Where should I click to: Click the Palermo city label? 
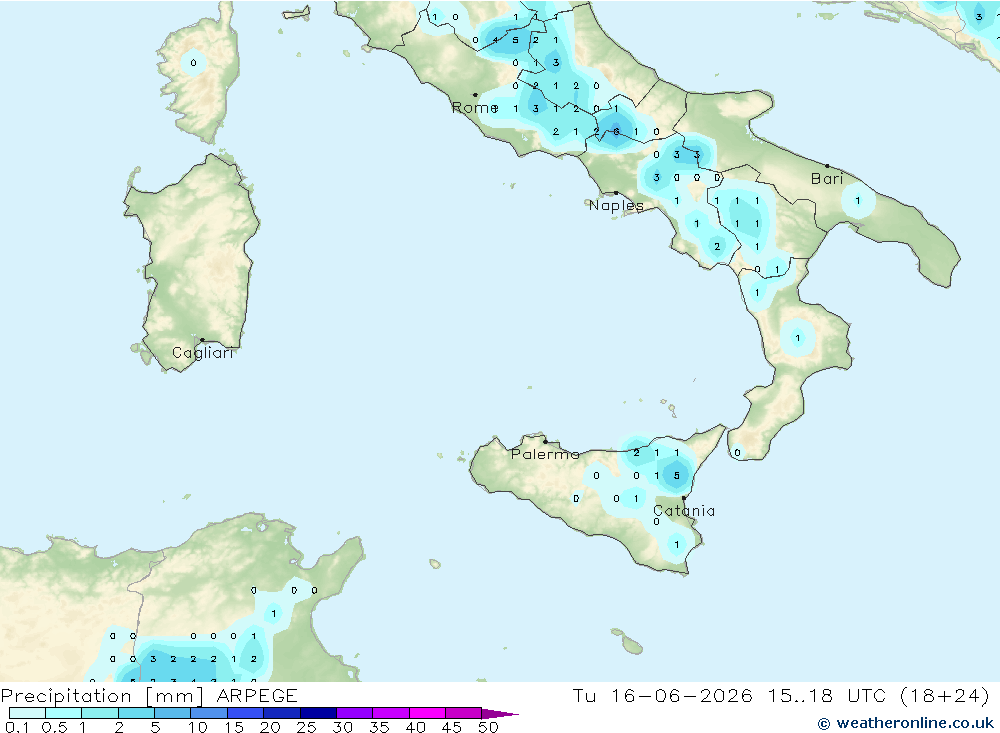click(545, 454)
